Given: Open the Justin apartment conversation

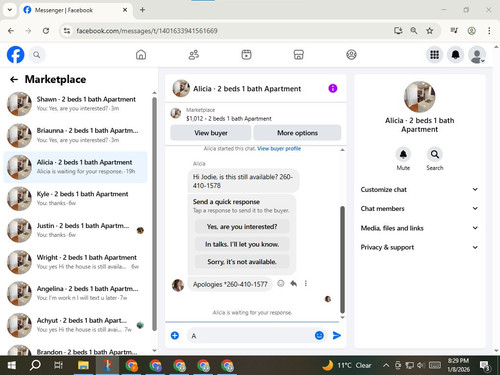Looking at the screenshot, I should tap(76, 230).
